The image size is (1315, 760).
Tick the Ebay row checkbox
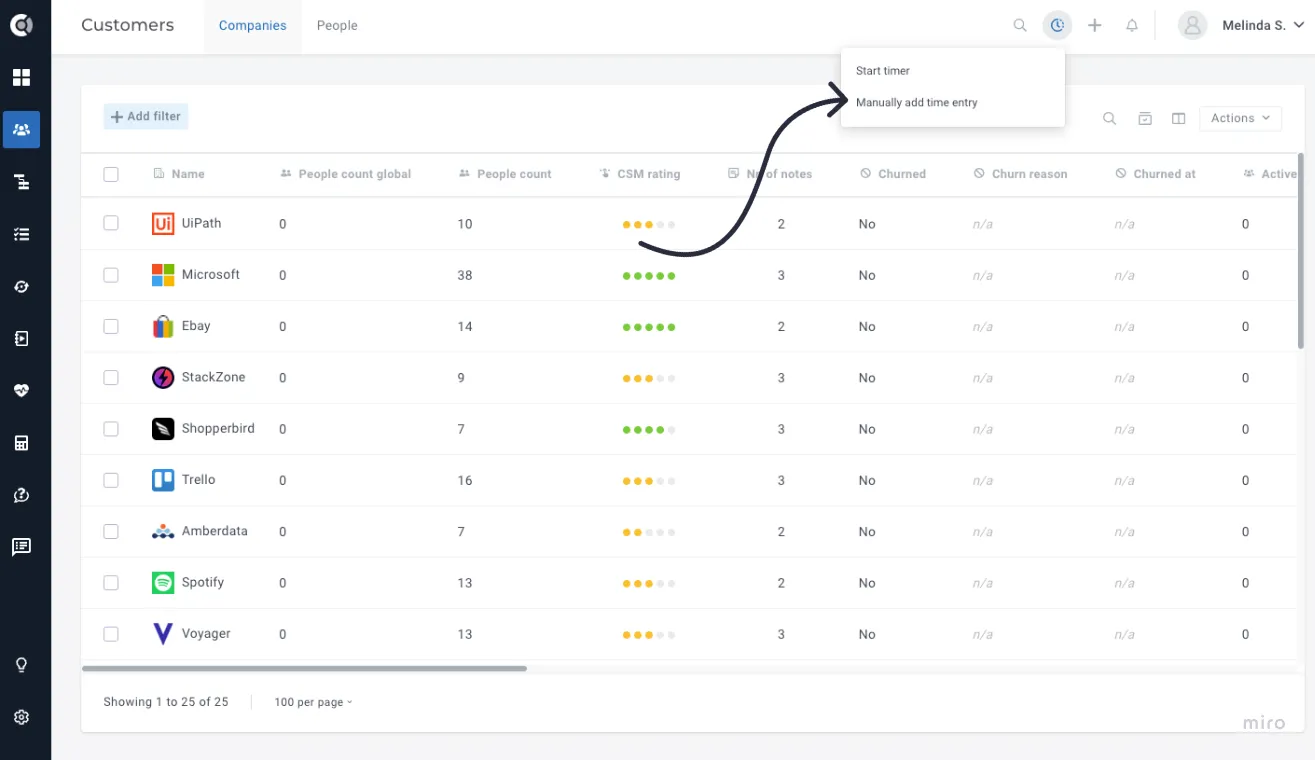coord(111,326)
